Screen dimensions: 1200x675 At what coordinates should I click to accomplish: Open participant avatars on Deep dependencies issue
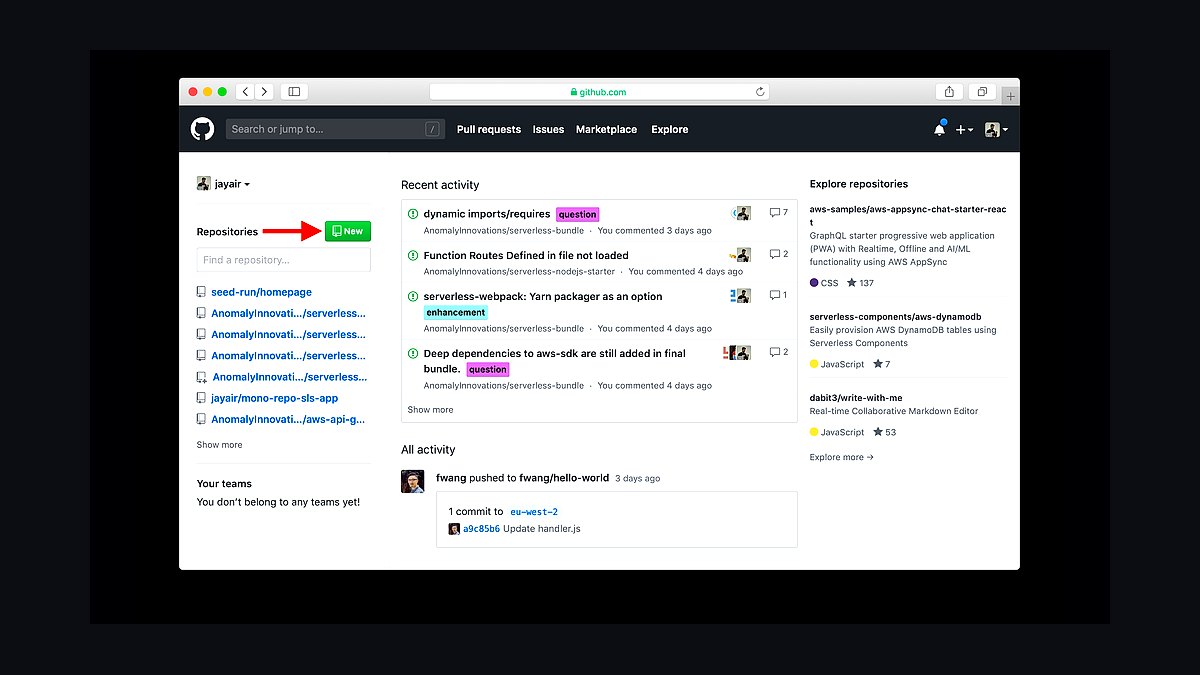pyautogui.click(x=737, y=352)
